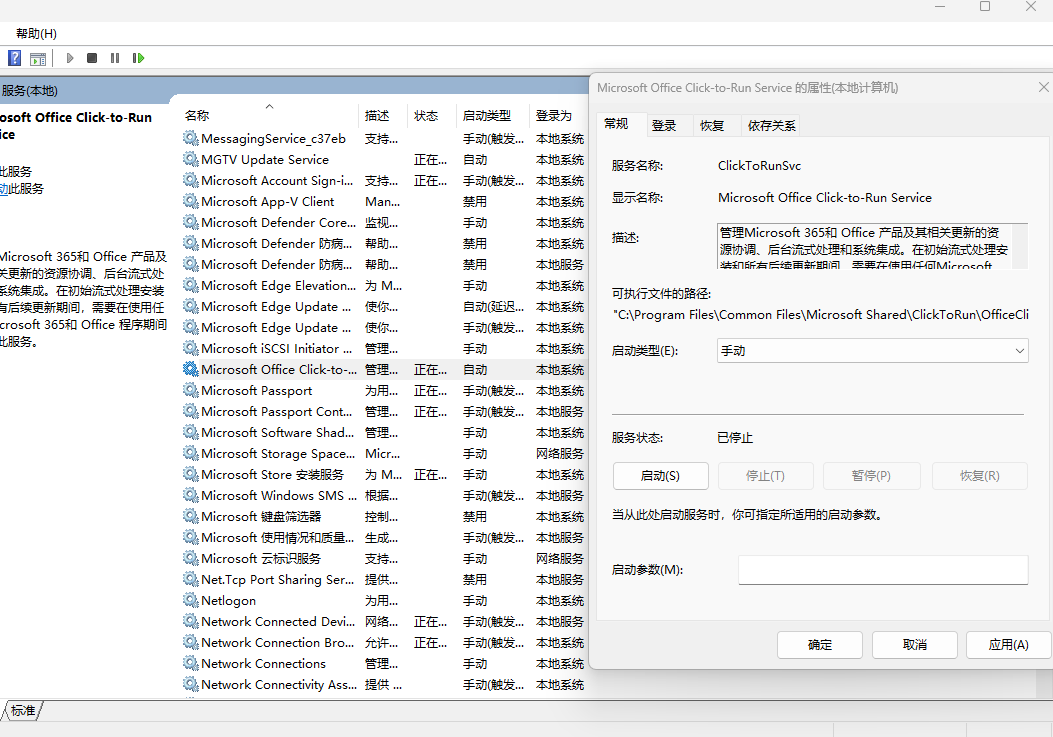1053x737 pixels.
Task: Click gear icon beside Microsoft App-V Client
Action: (x=191, y=202)
